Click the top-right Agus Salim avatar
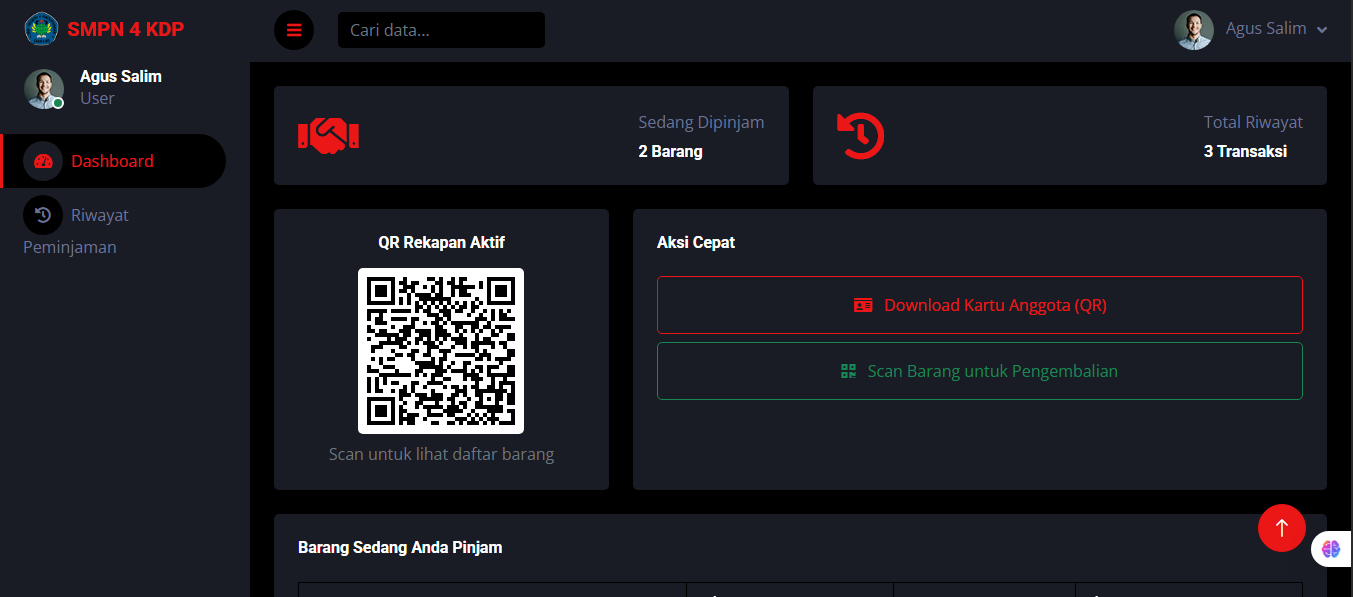This screenshot has width=1353, height=597. point(1193,30)
